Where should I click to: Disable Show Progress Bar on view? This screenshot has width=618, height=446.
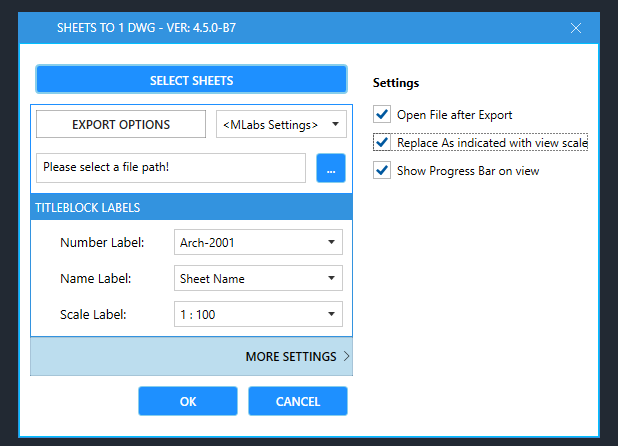pyautogui.click(x=381, y=171)
